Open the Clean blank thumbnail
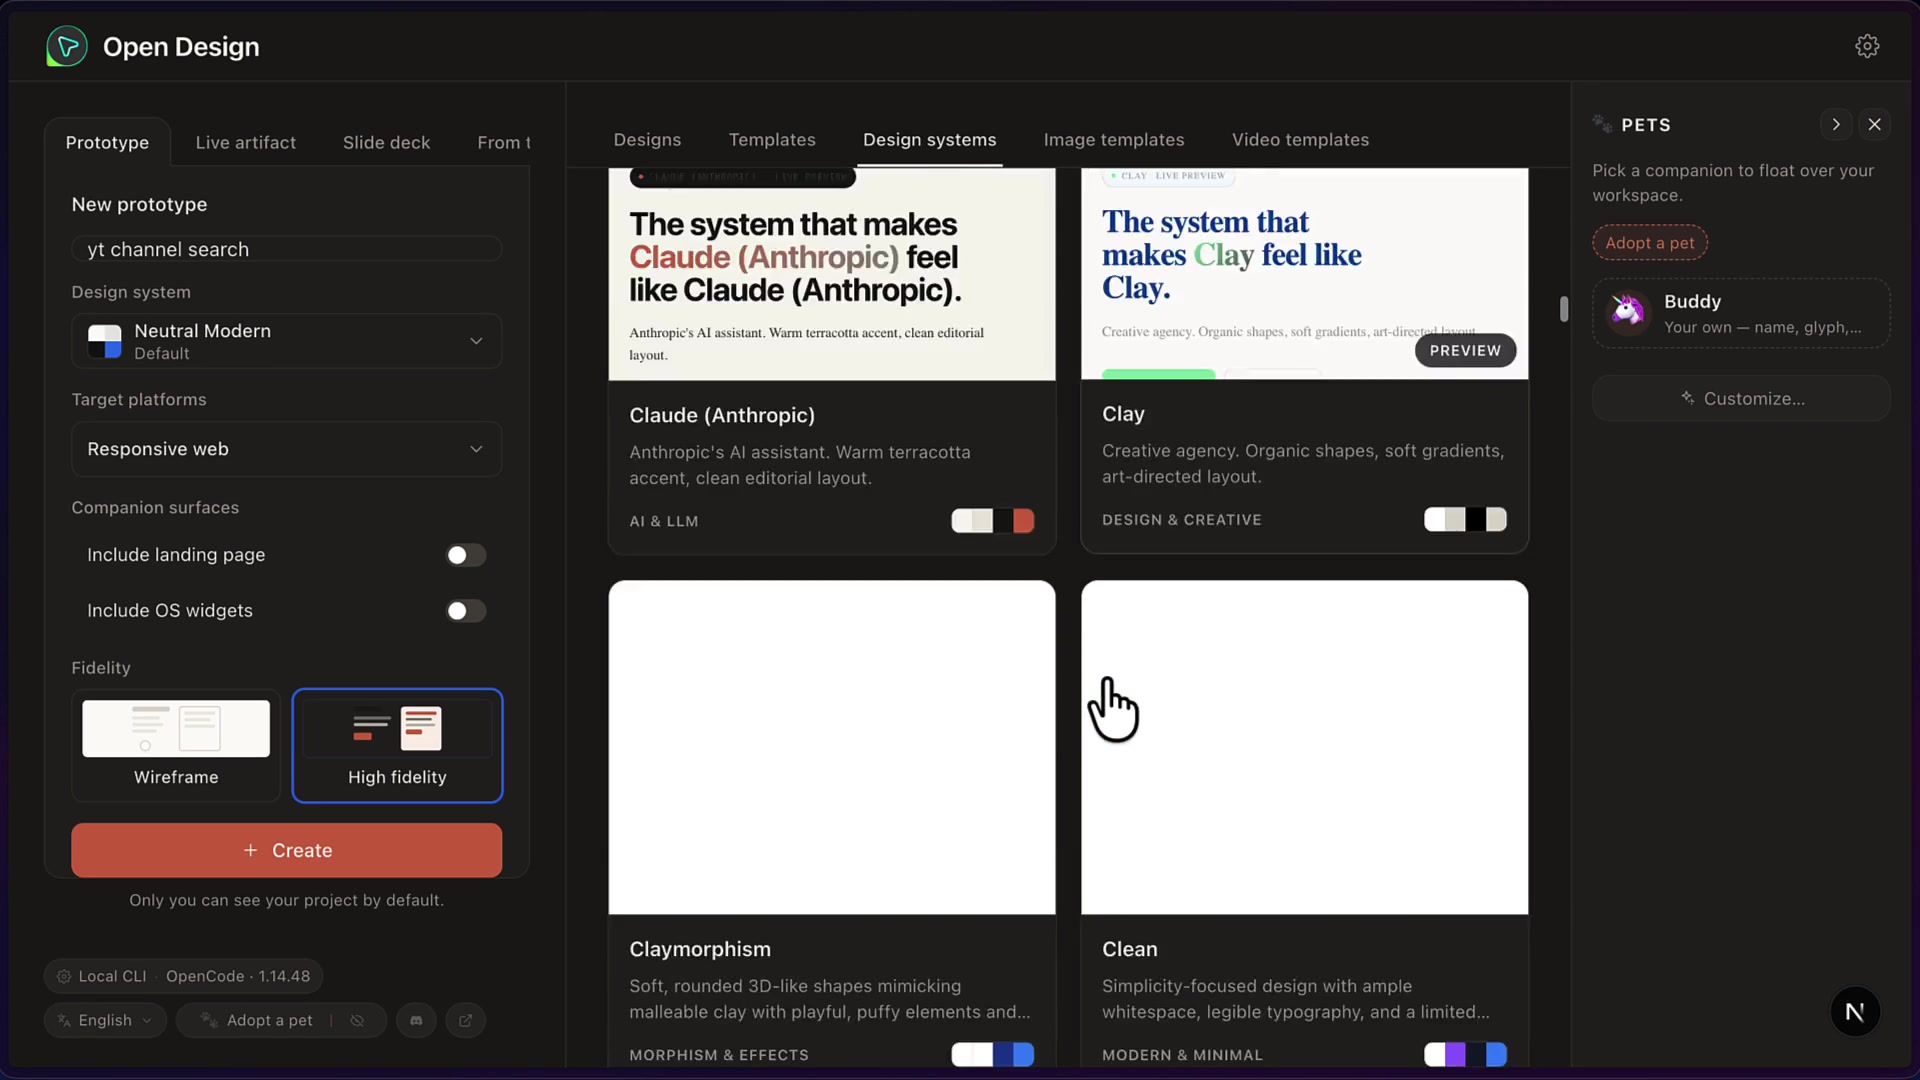 coord(1305,747)
